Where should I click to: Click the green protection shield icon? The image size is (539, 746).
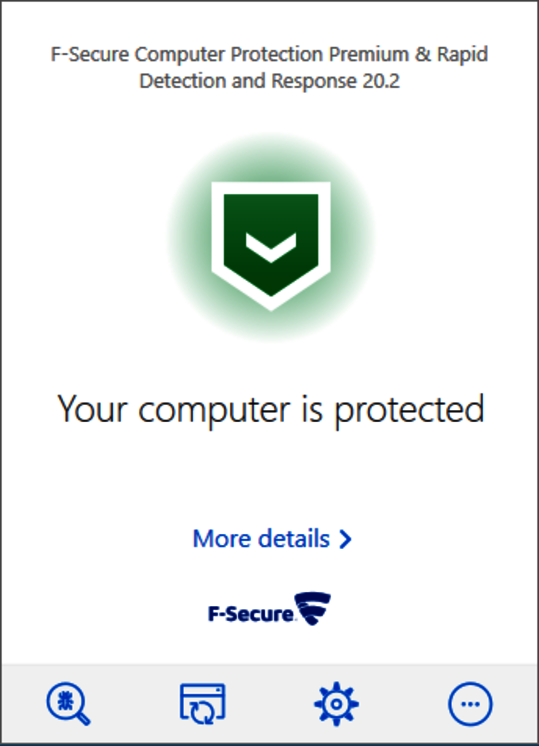click(271, 246)
